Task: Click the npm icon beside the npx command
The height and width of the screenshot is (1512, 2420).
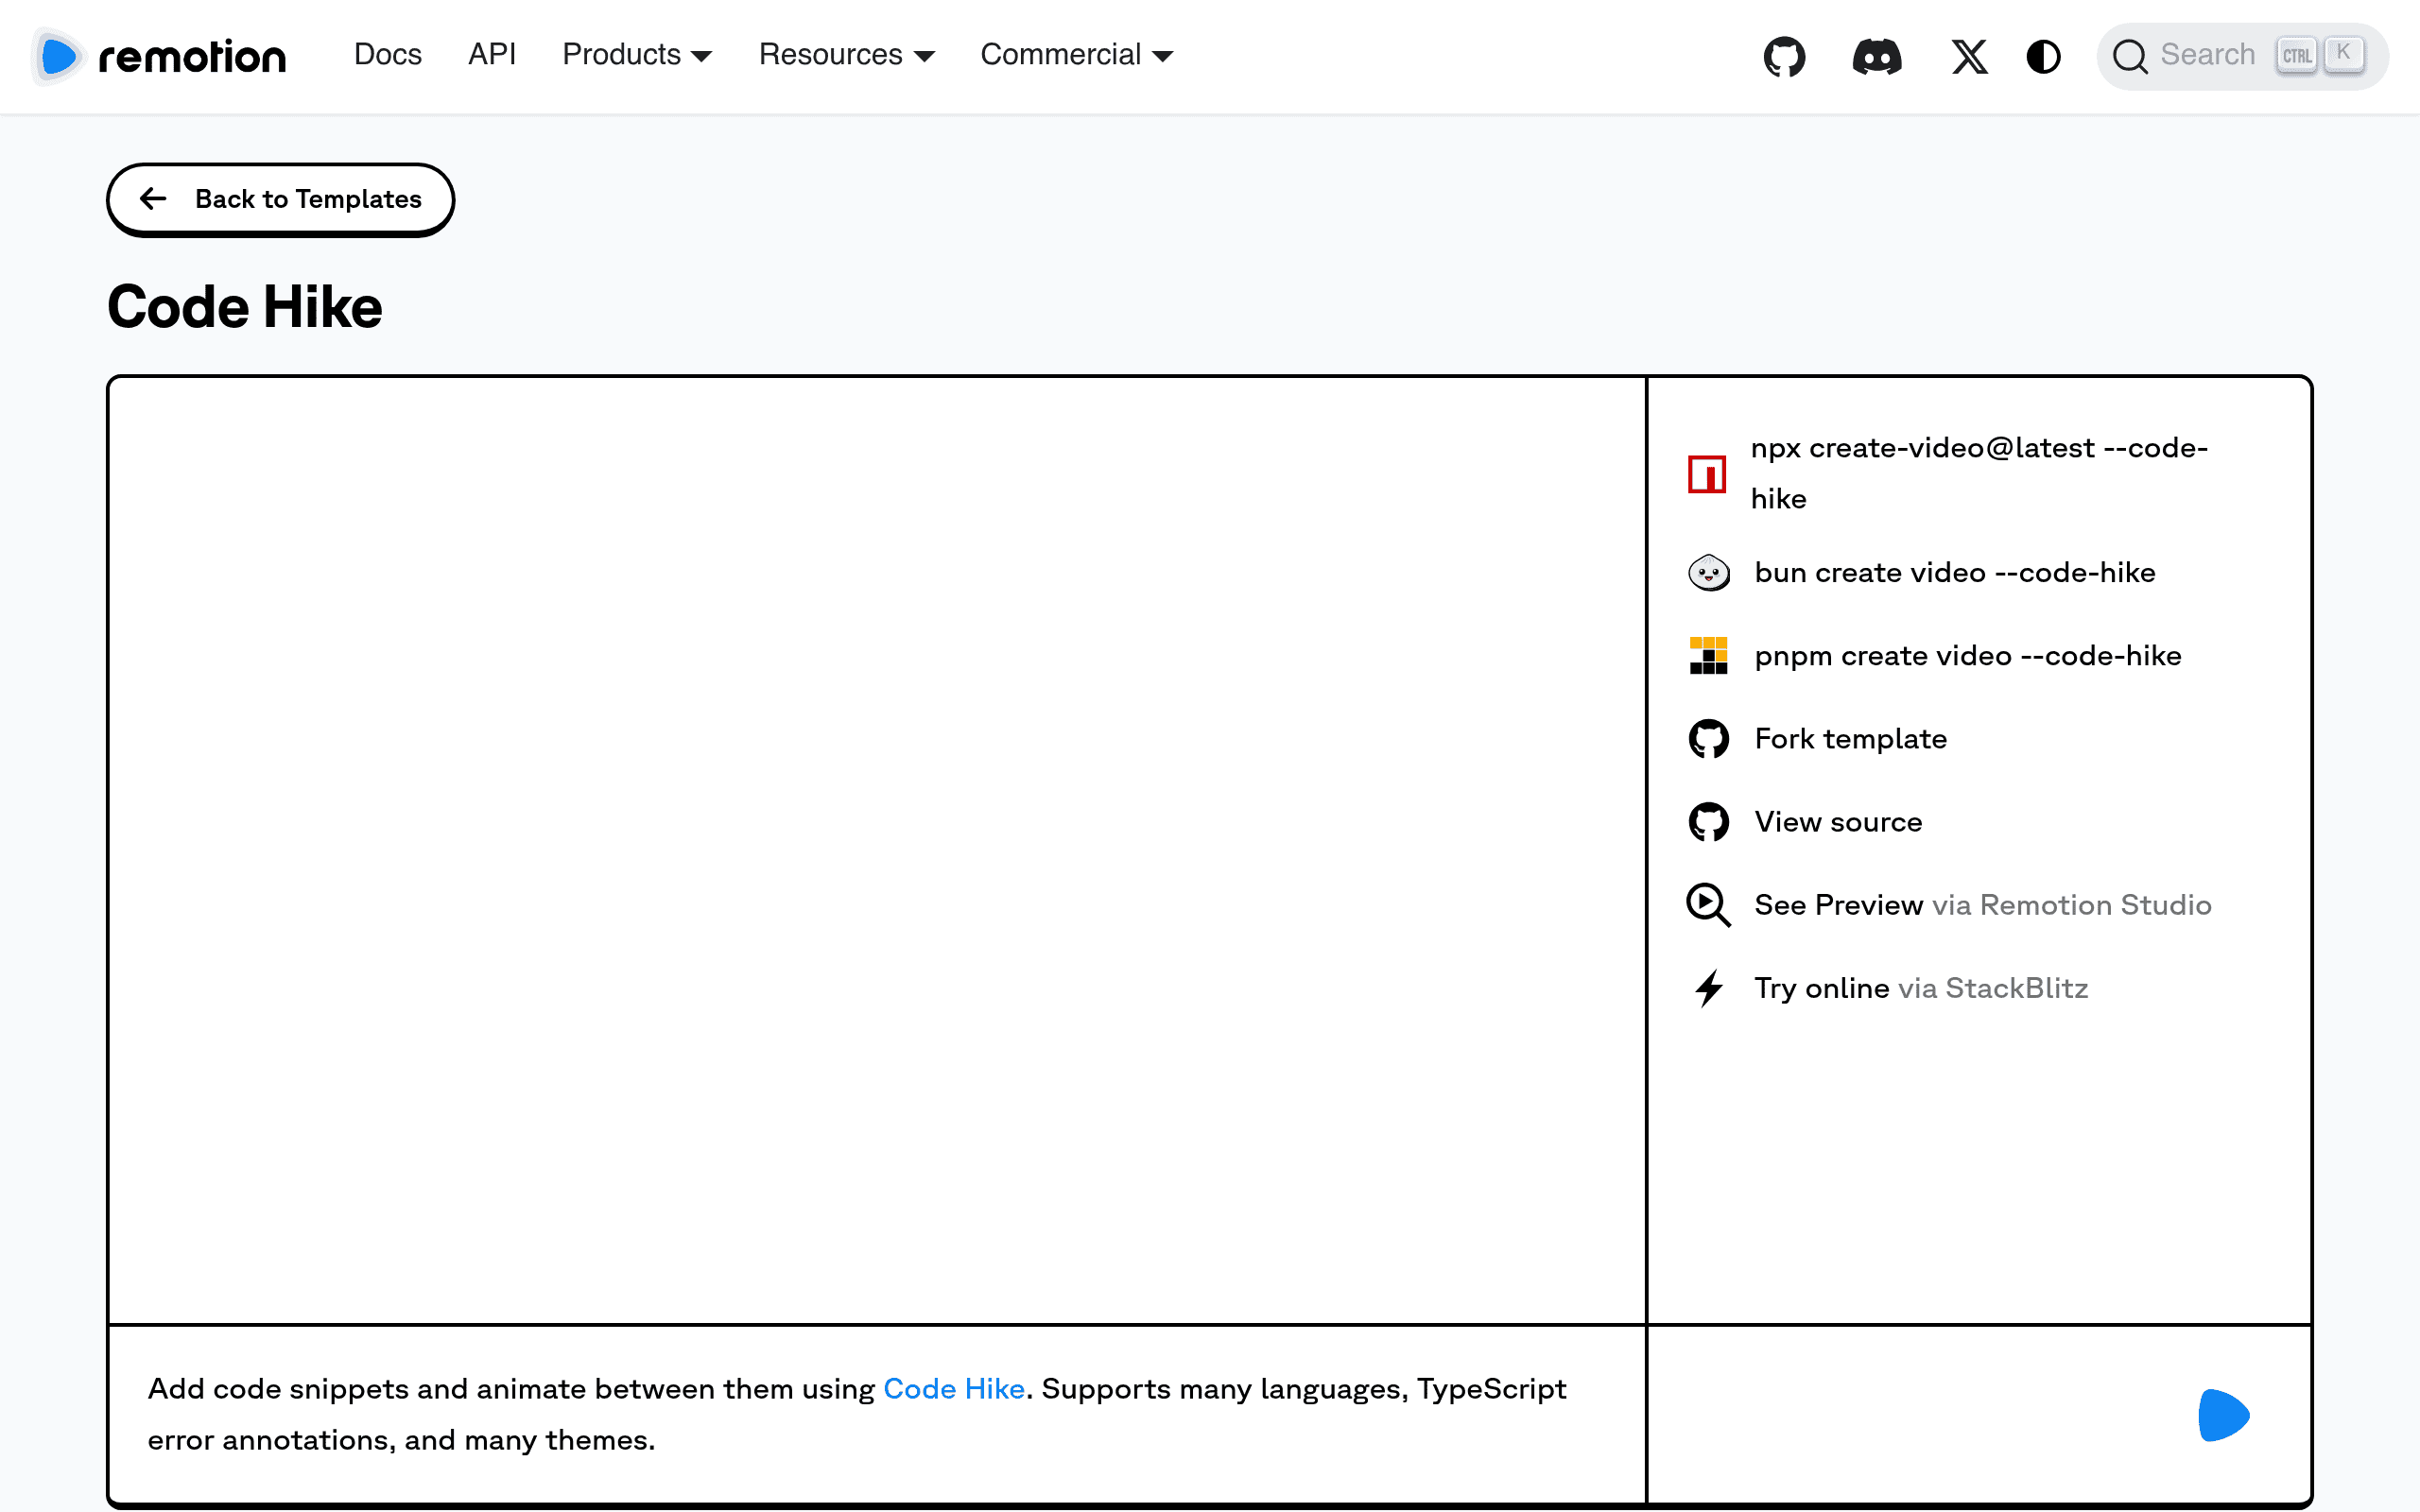Action: pos(1707,474)
